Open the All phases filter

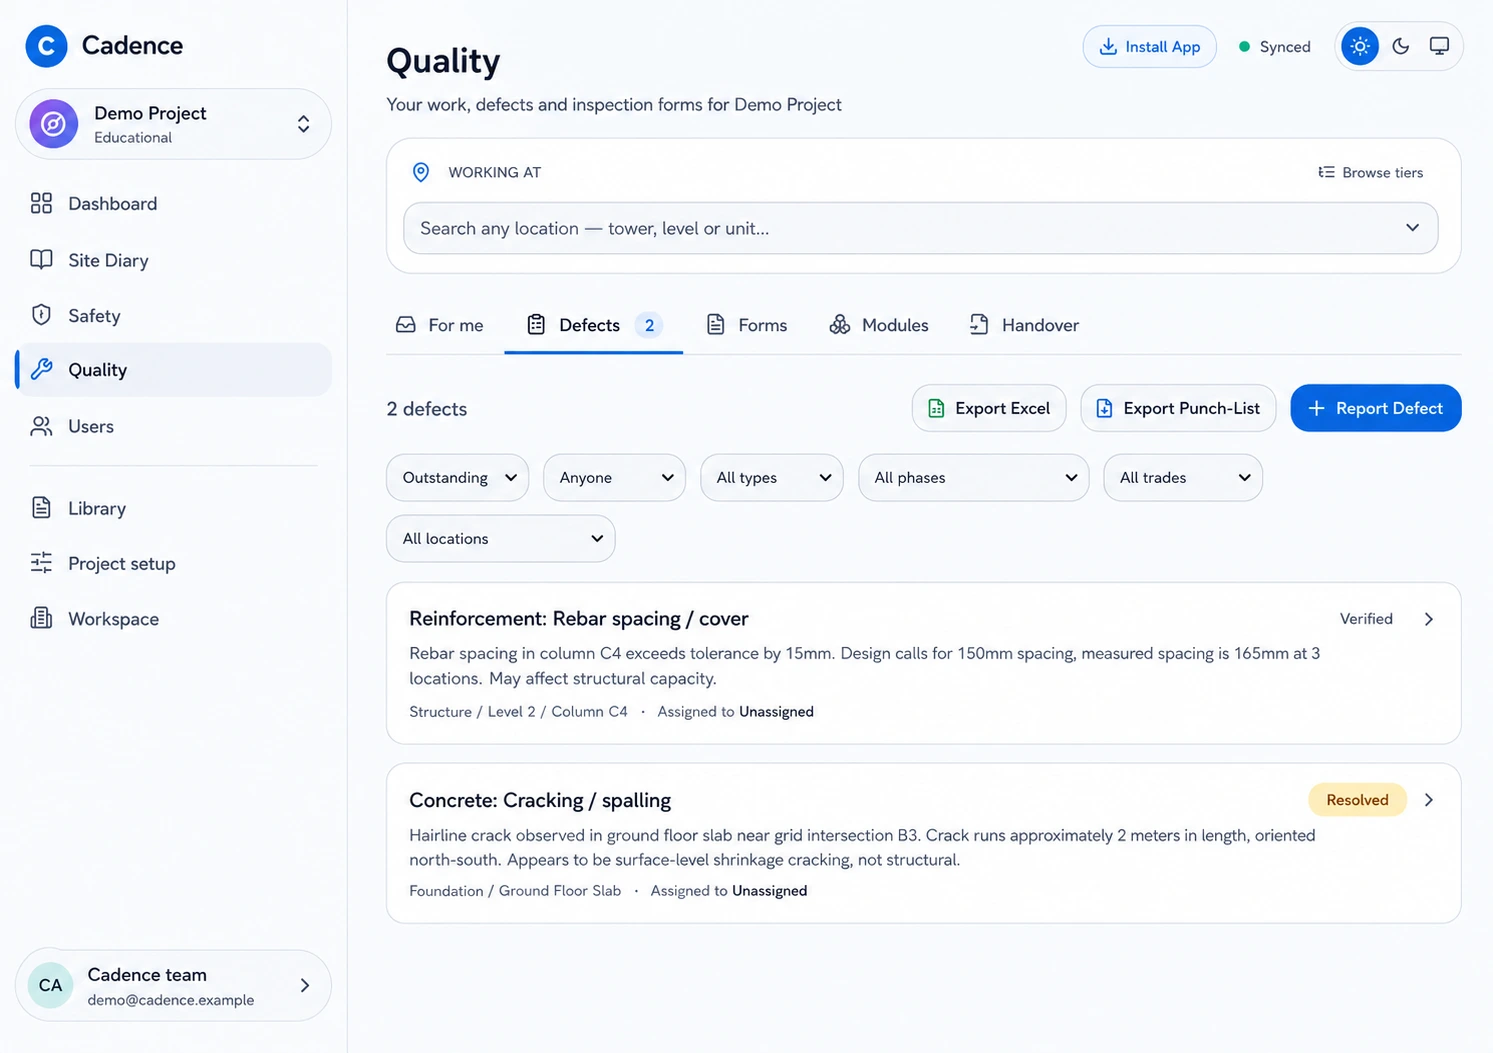pos(974,478)
